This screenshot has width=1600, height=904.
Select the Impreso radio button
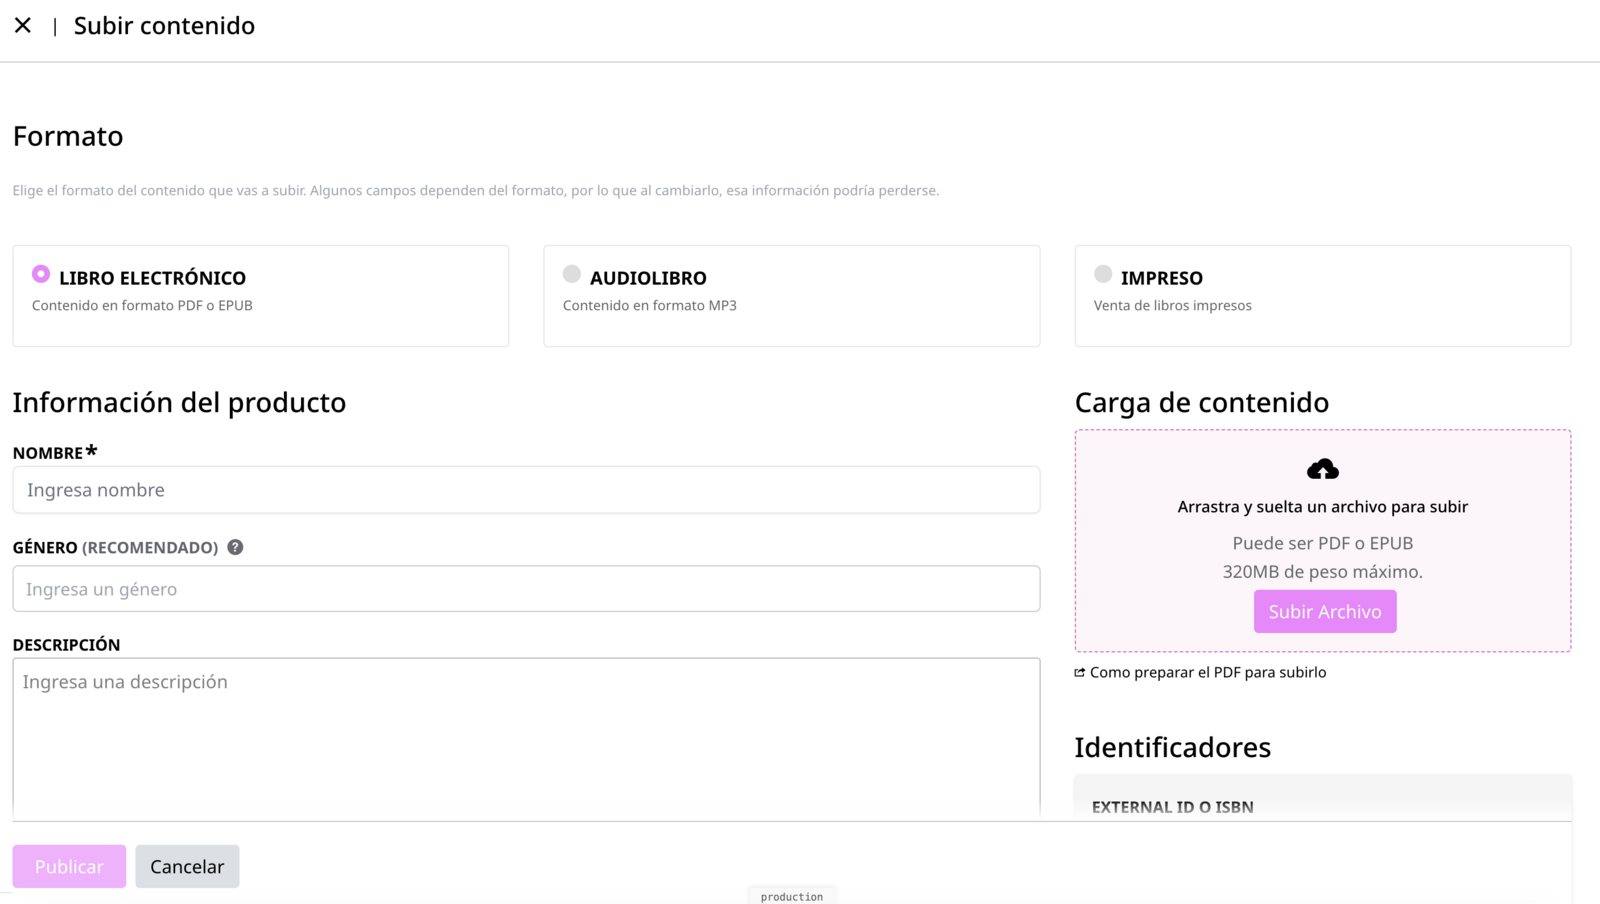click(1103, 274)
